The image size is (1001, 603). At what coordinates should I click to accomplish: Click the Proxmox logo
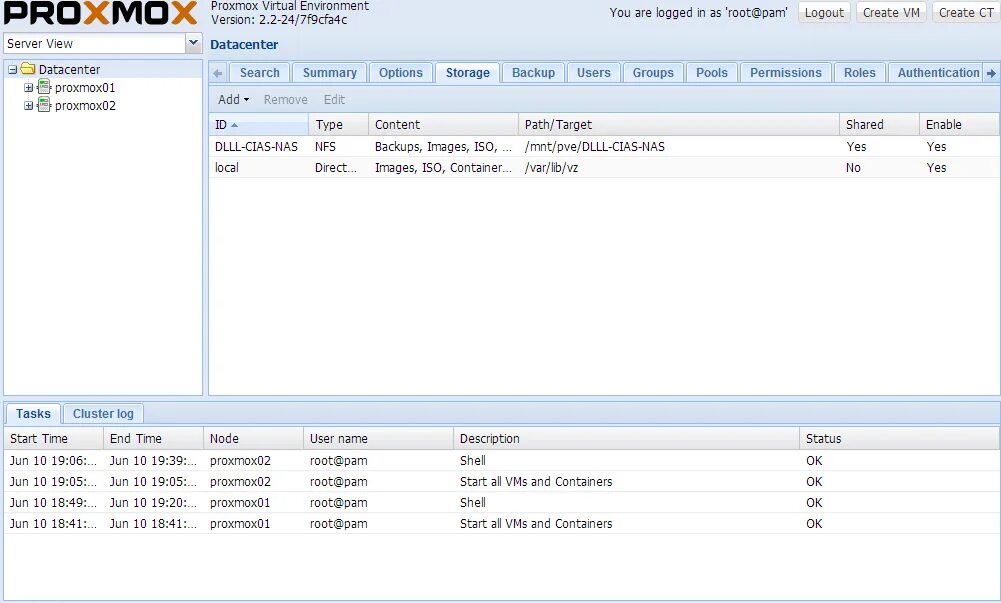[101, 13]
